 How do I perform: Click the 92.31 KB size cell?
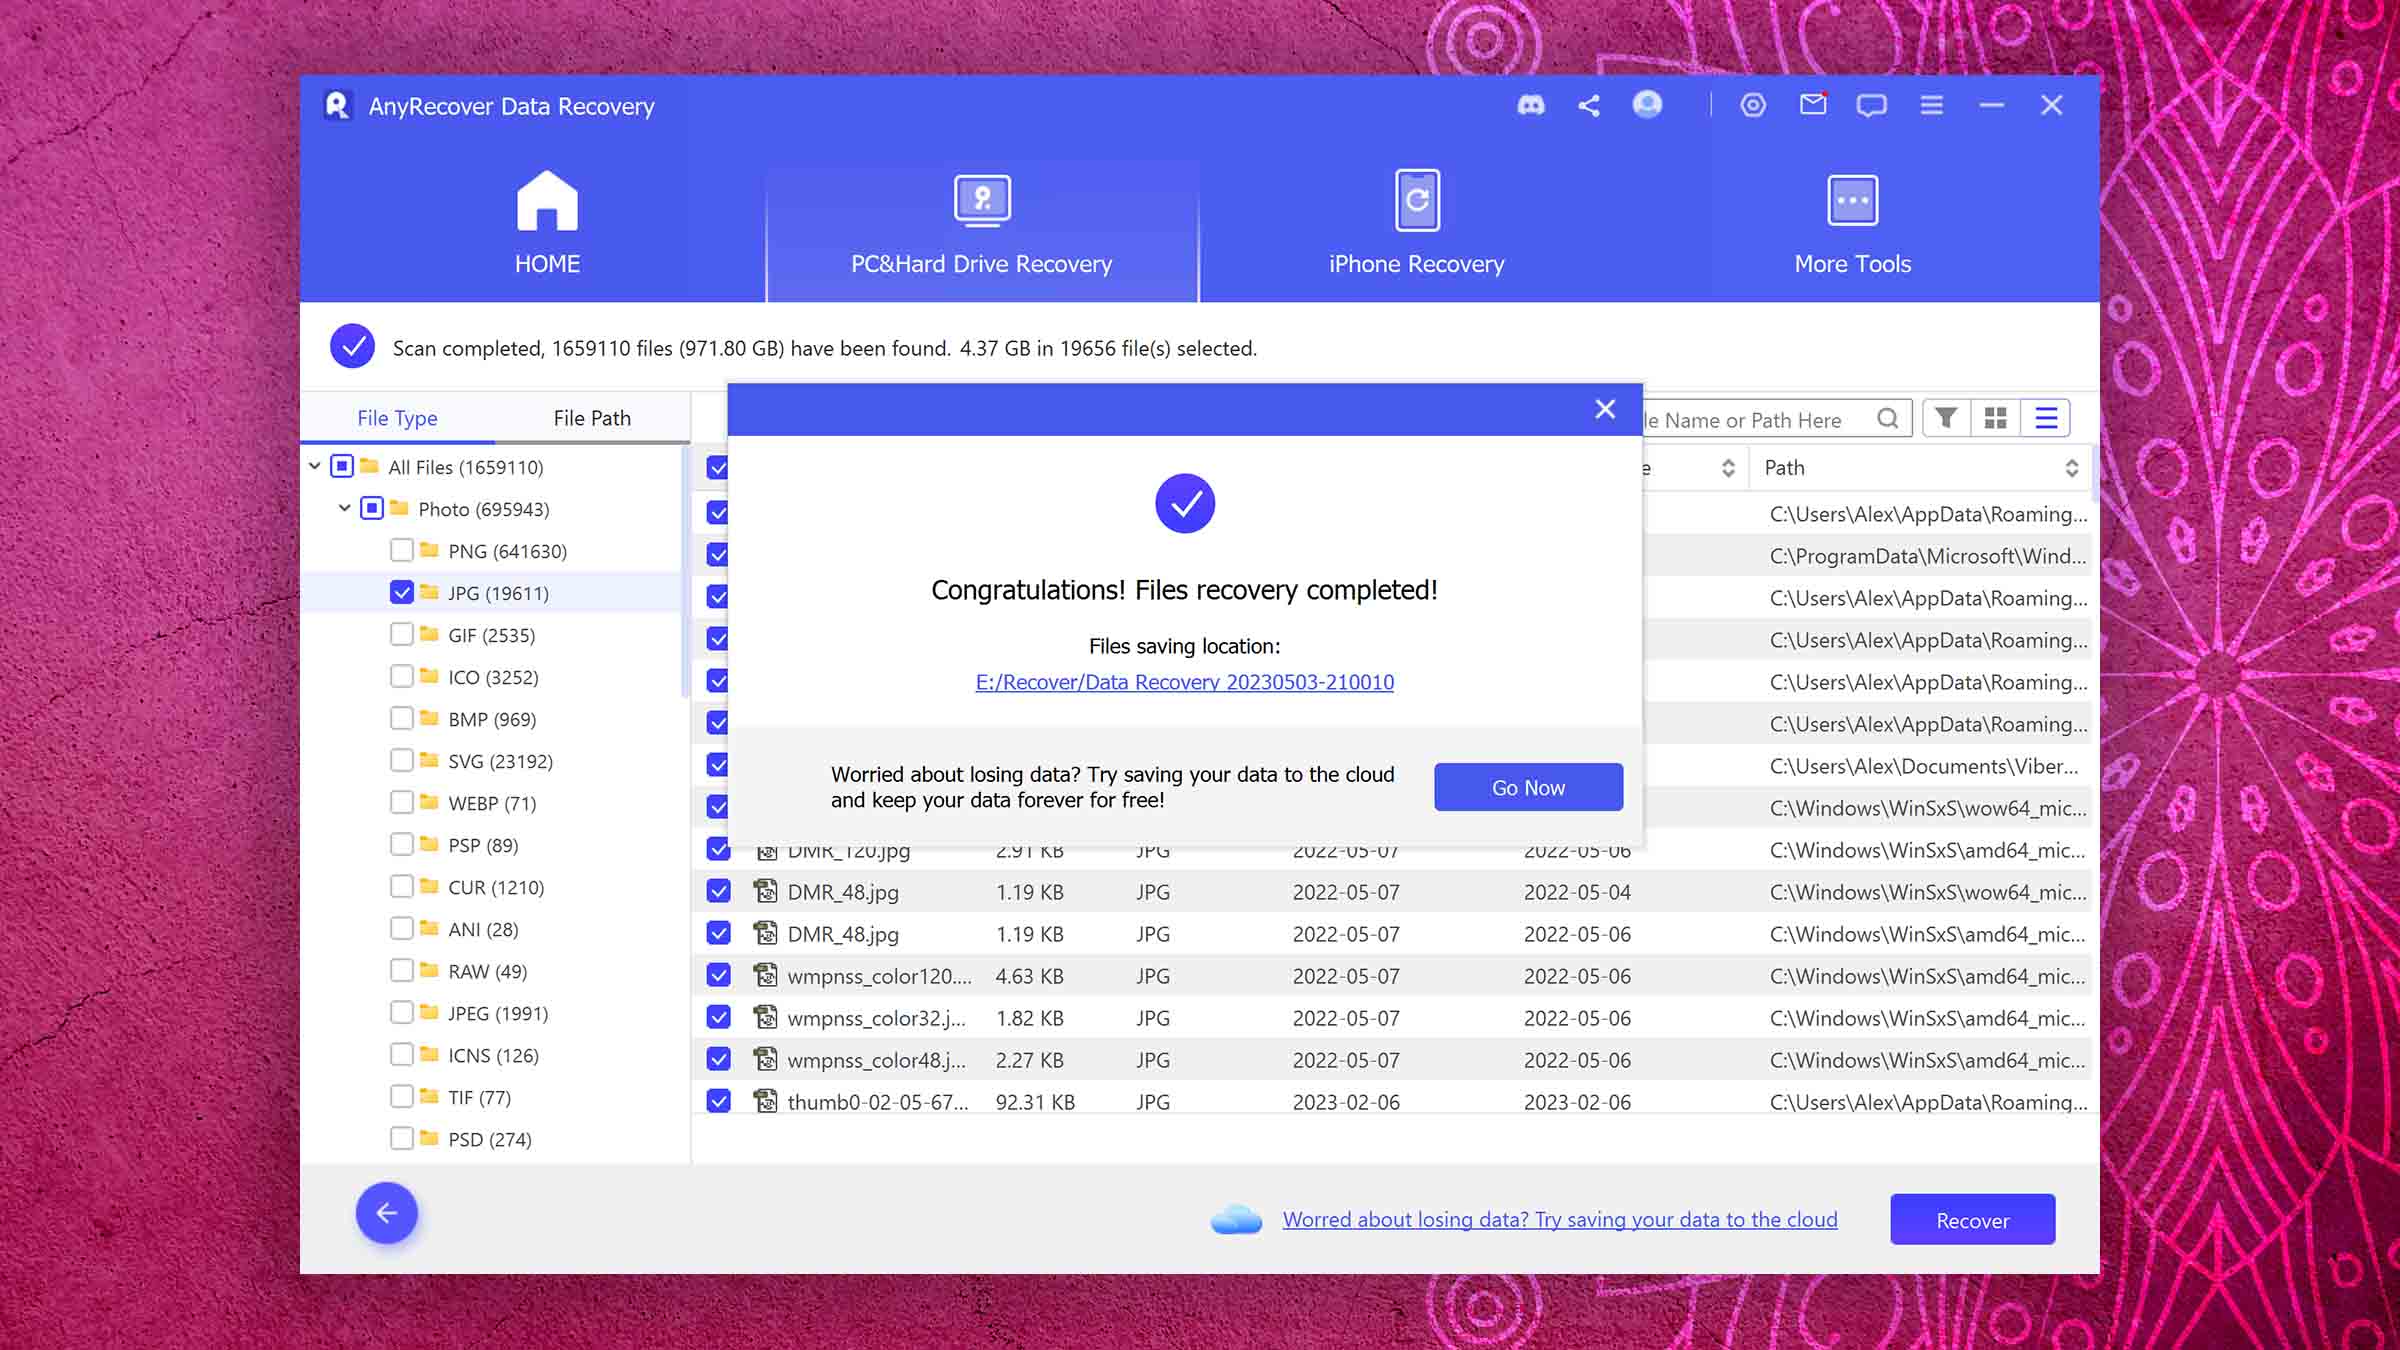click(x=1035, y=1102)
